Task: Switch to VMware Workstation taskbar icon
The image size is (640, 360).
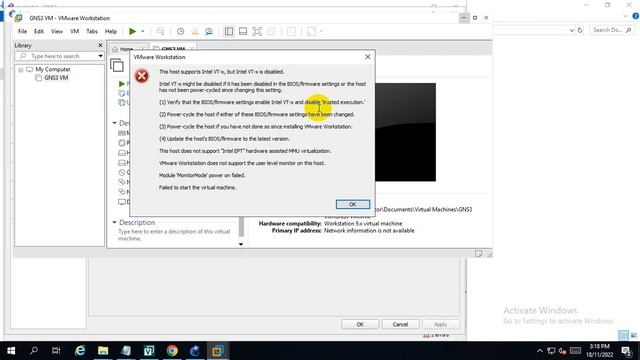Action: [x=218, y=351]
